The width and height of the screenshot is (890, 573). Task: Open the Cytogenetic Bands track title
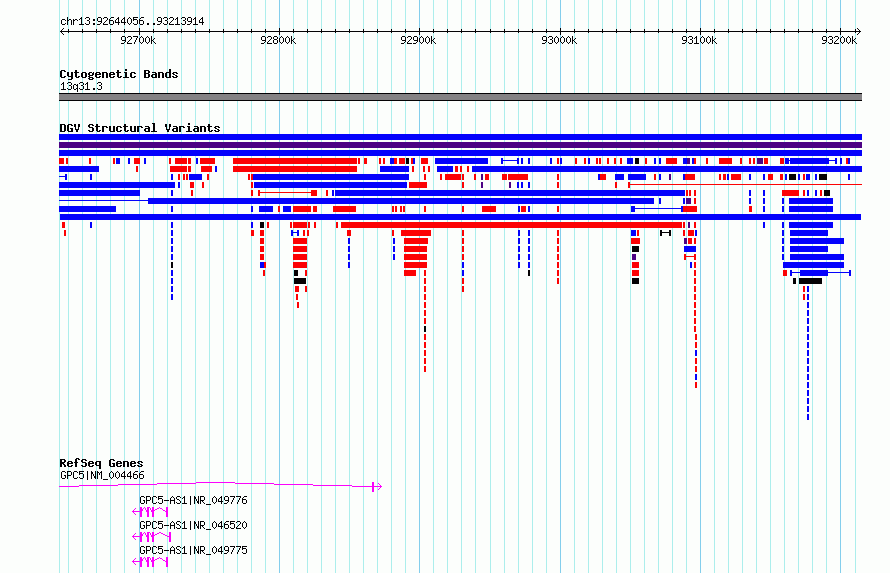[119, 74]
